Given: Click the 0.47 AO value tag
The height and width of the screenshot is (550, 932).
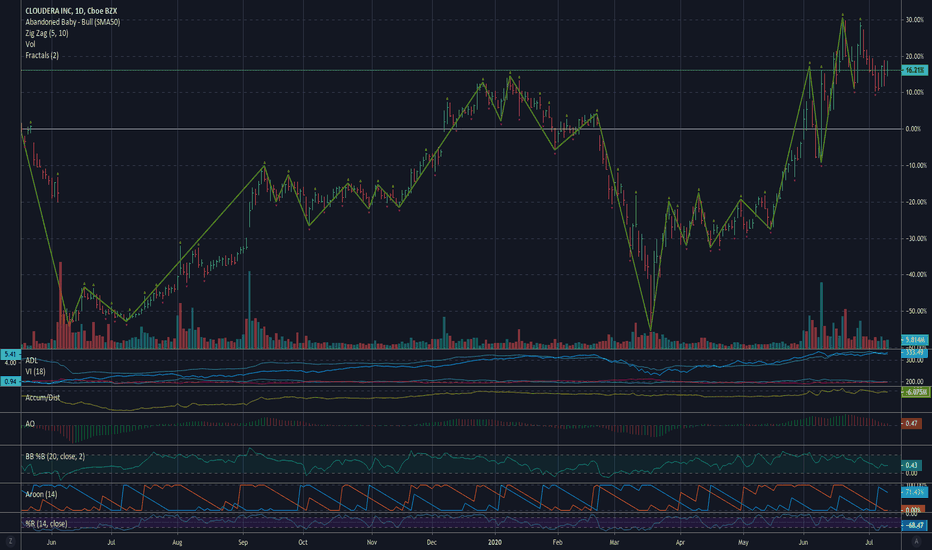Looking at the screenshot, I should tap(911, 423).
